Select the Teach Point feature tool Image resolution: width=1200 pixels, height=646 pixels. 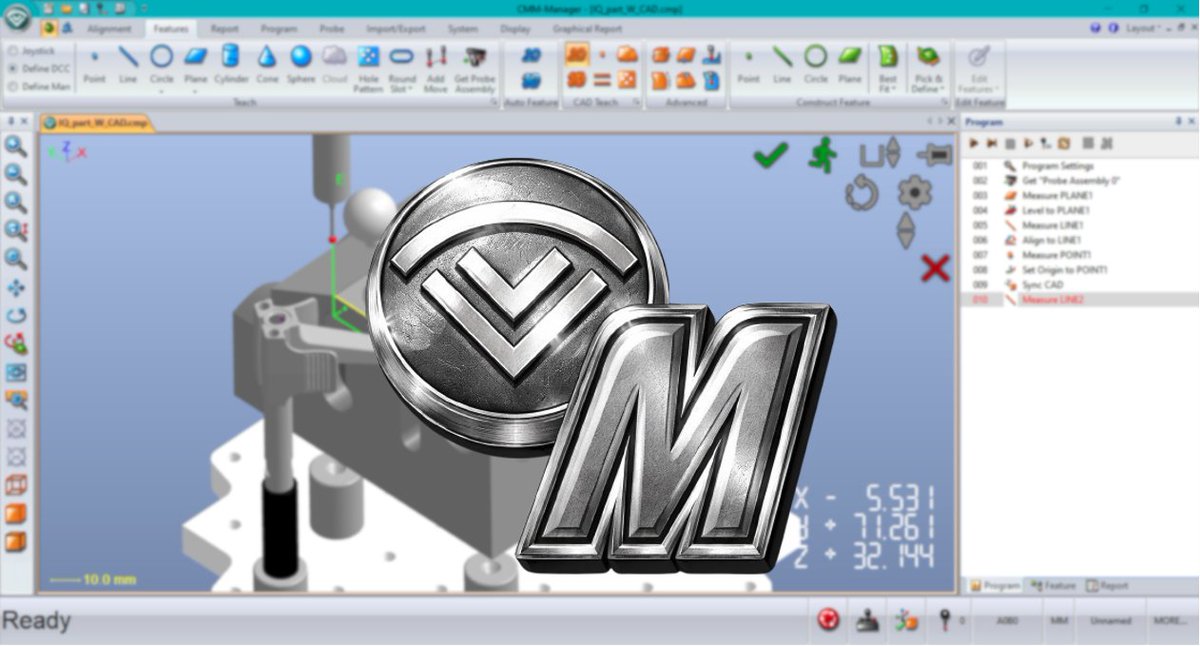coord(95,64)
